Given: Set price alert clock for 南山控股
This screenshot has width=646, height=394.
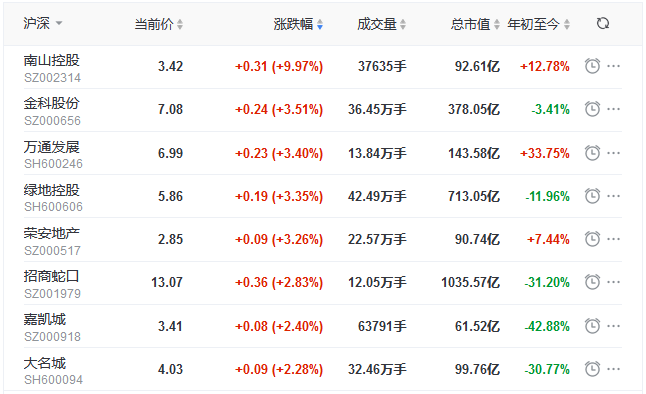Looking at the screenshot, I should 592,66.
